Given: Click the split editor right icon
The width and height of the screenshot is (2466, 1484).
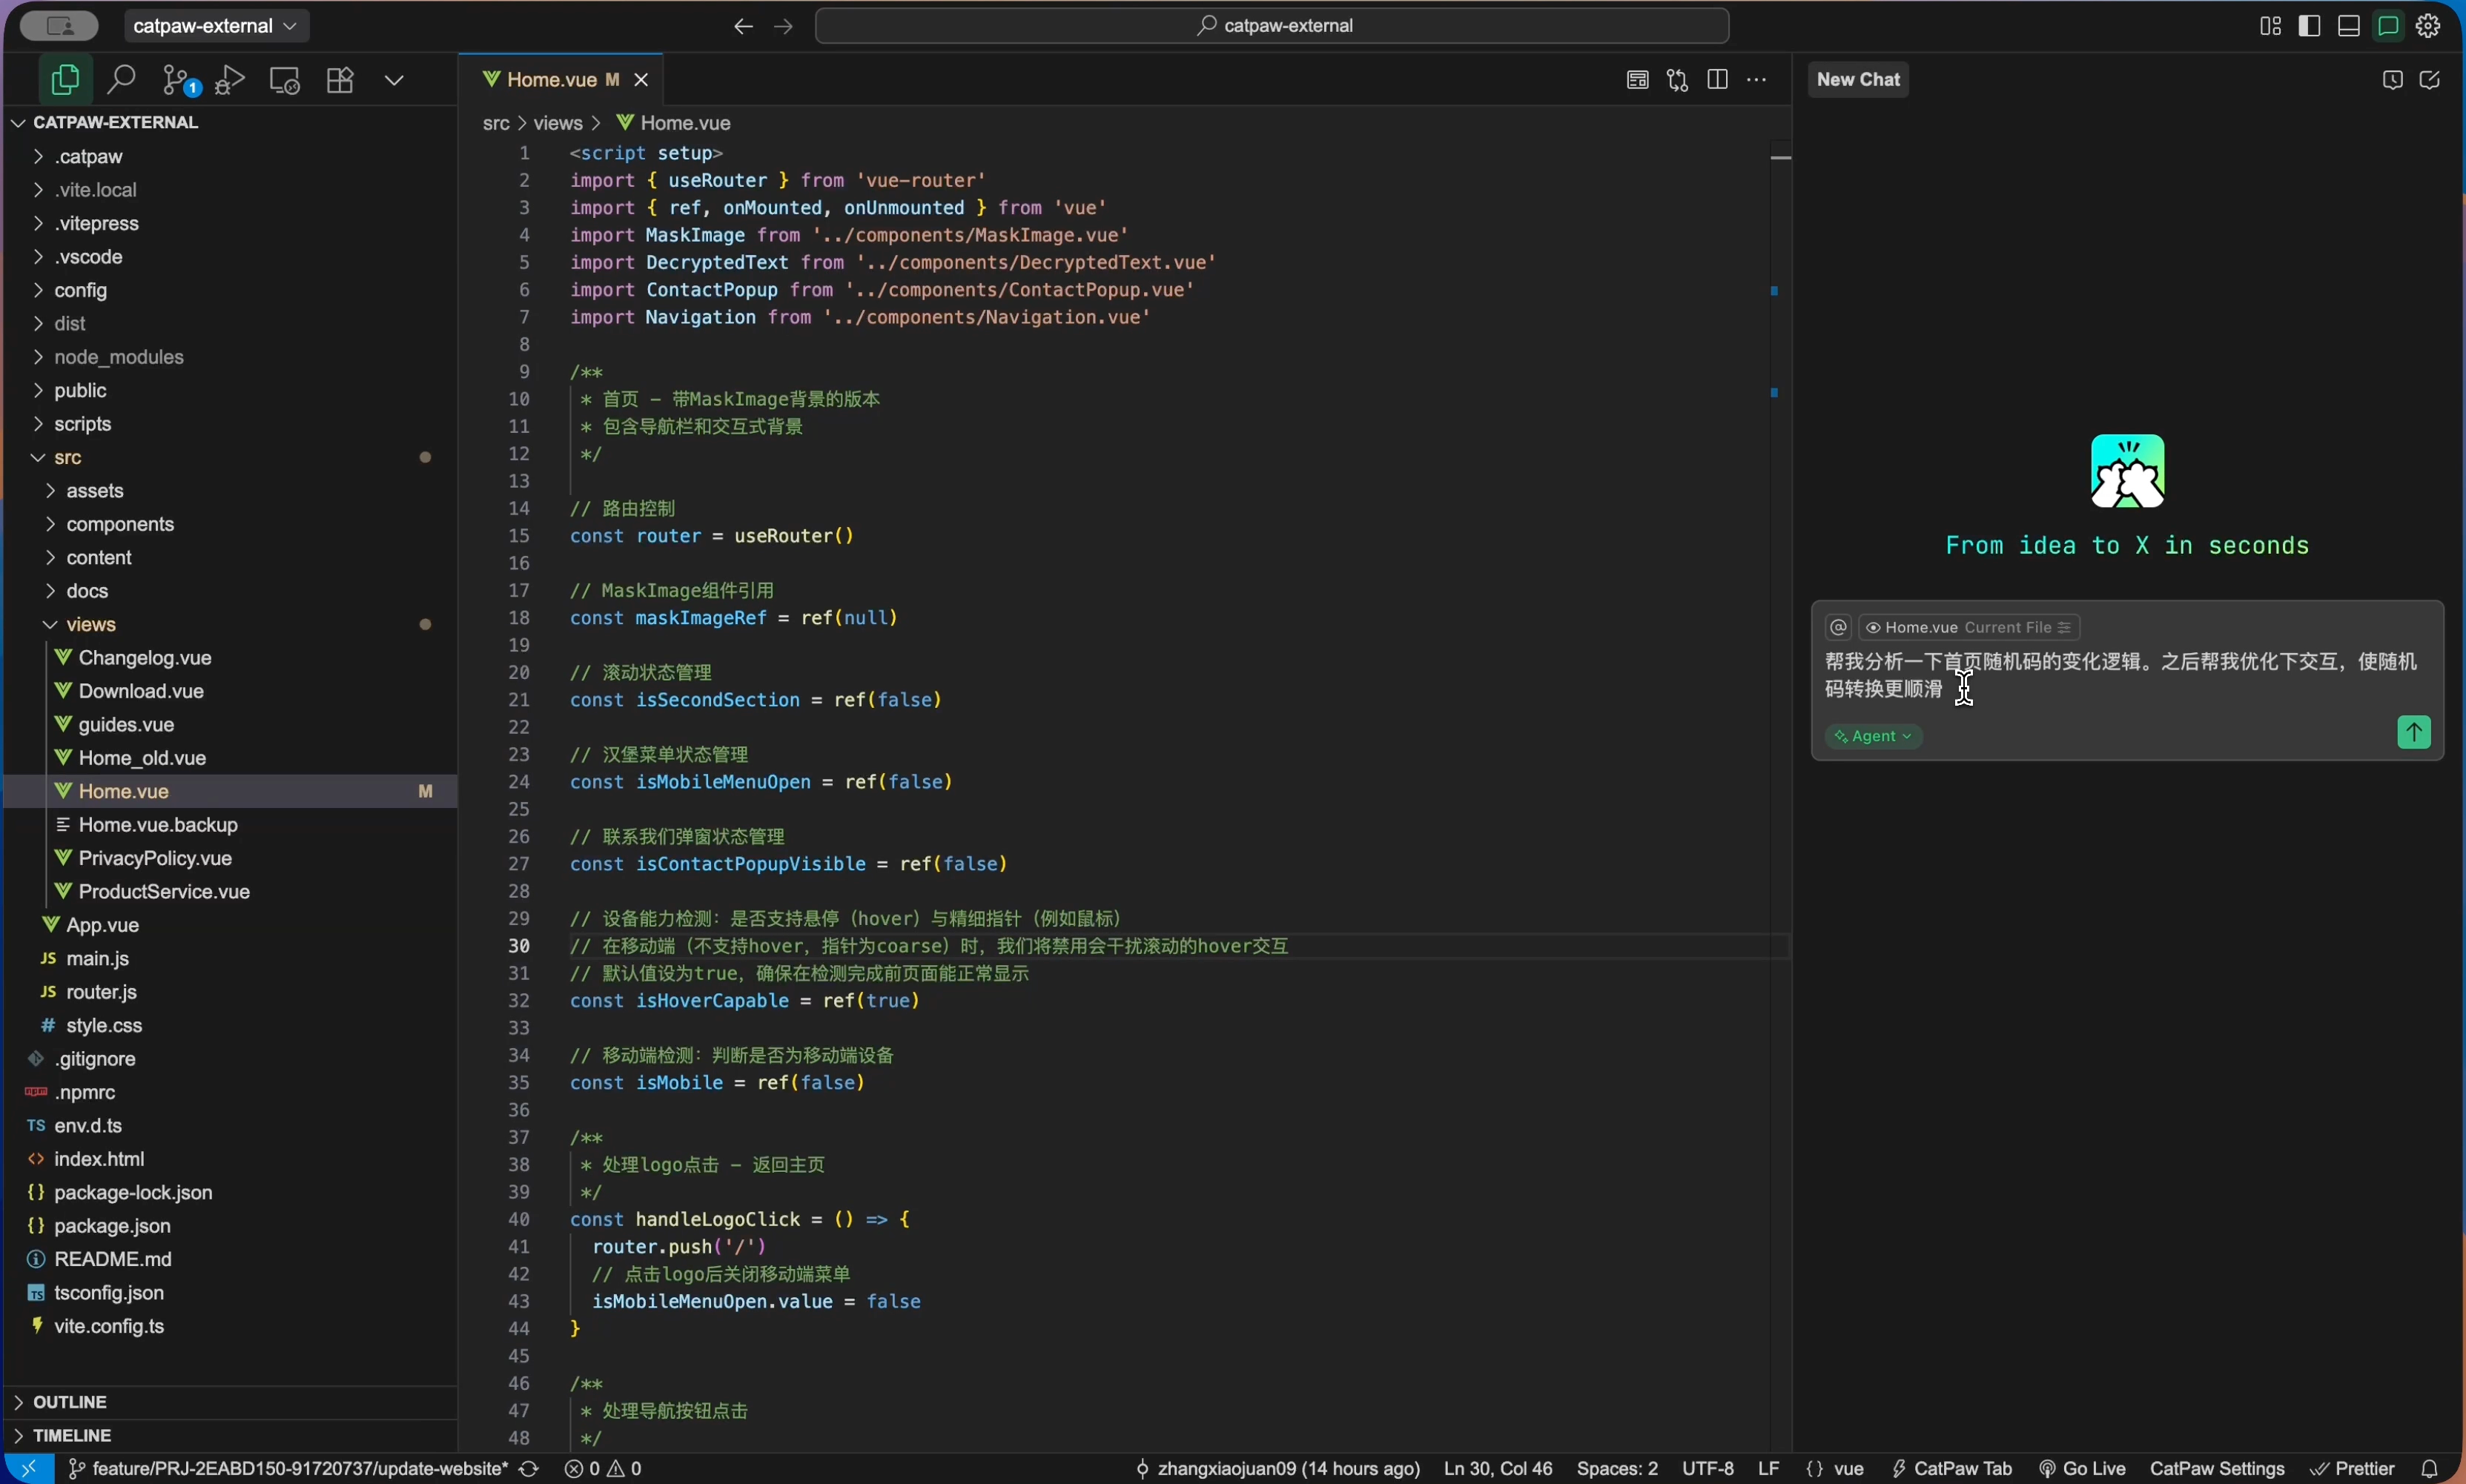Looking at the screenshot, I should coord(1717,80).
